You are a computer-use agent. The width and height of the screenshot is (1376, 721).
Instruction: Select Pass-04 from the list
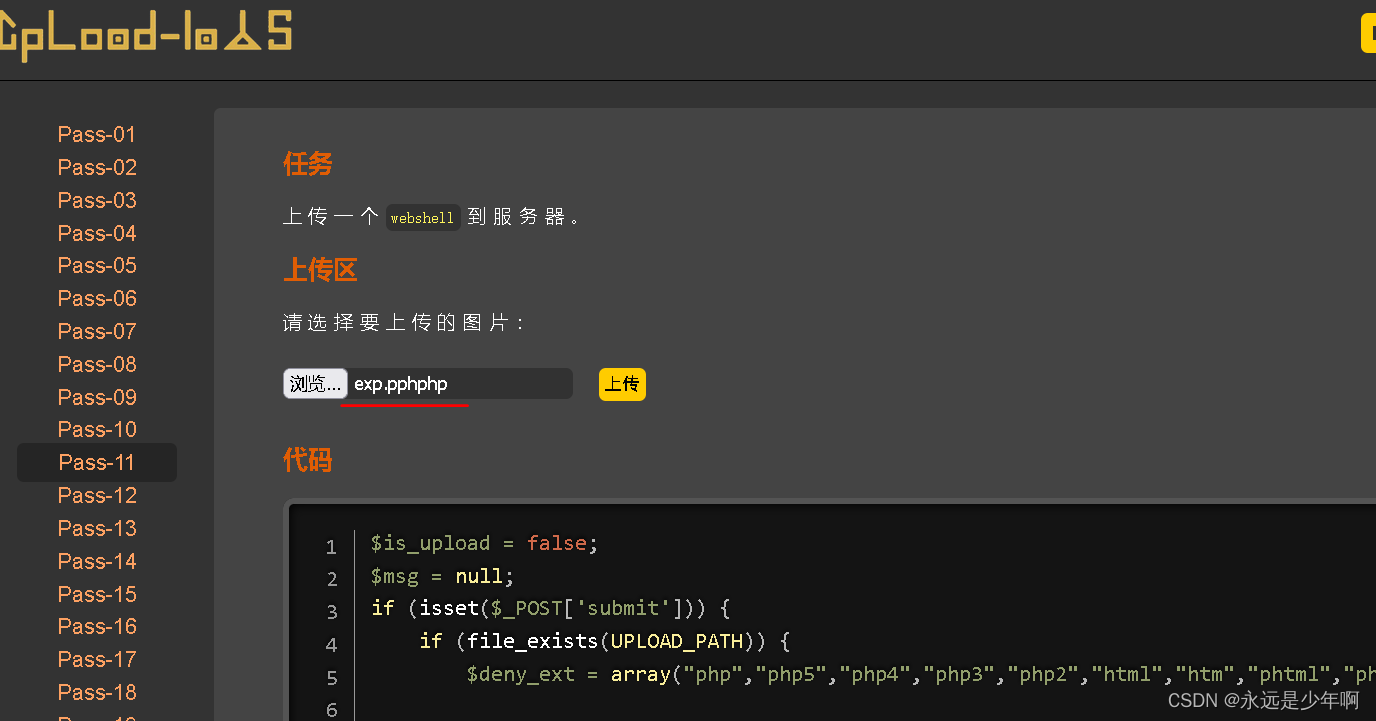click(x=97, y=233)
